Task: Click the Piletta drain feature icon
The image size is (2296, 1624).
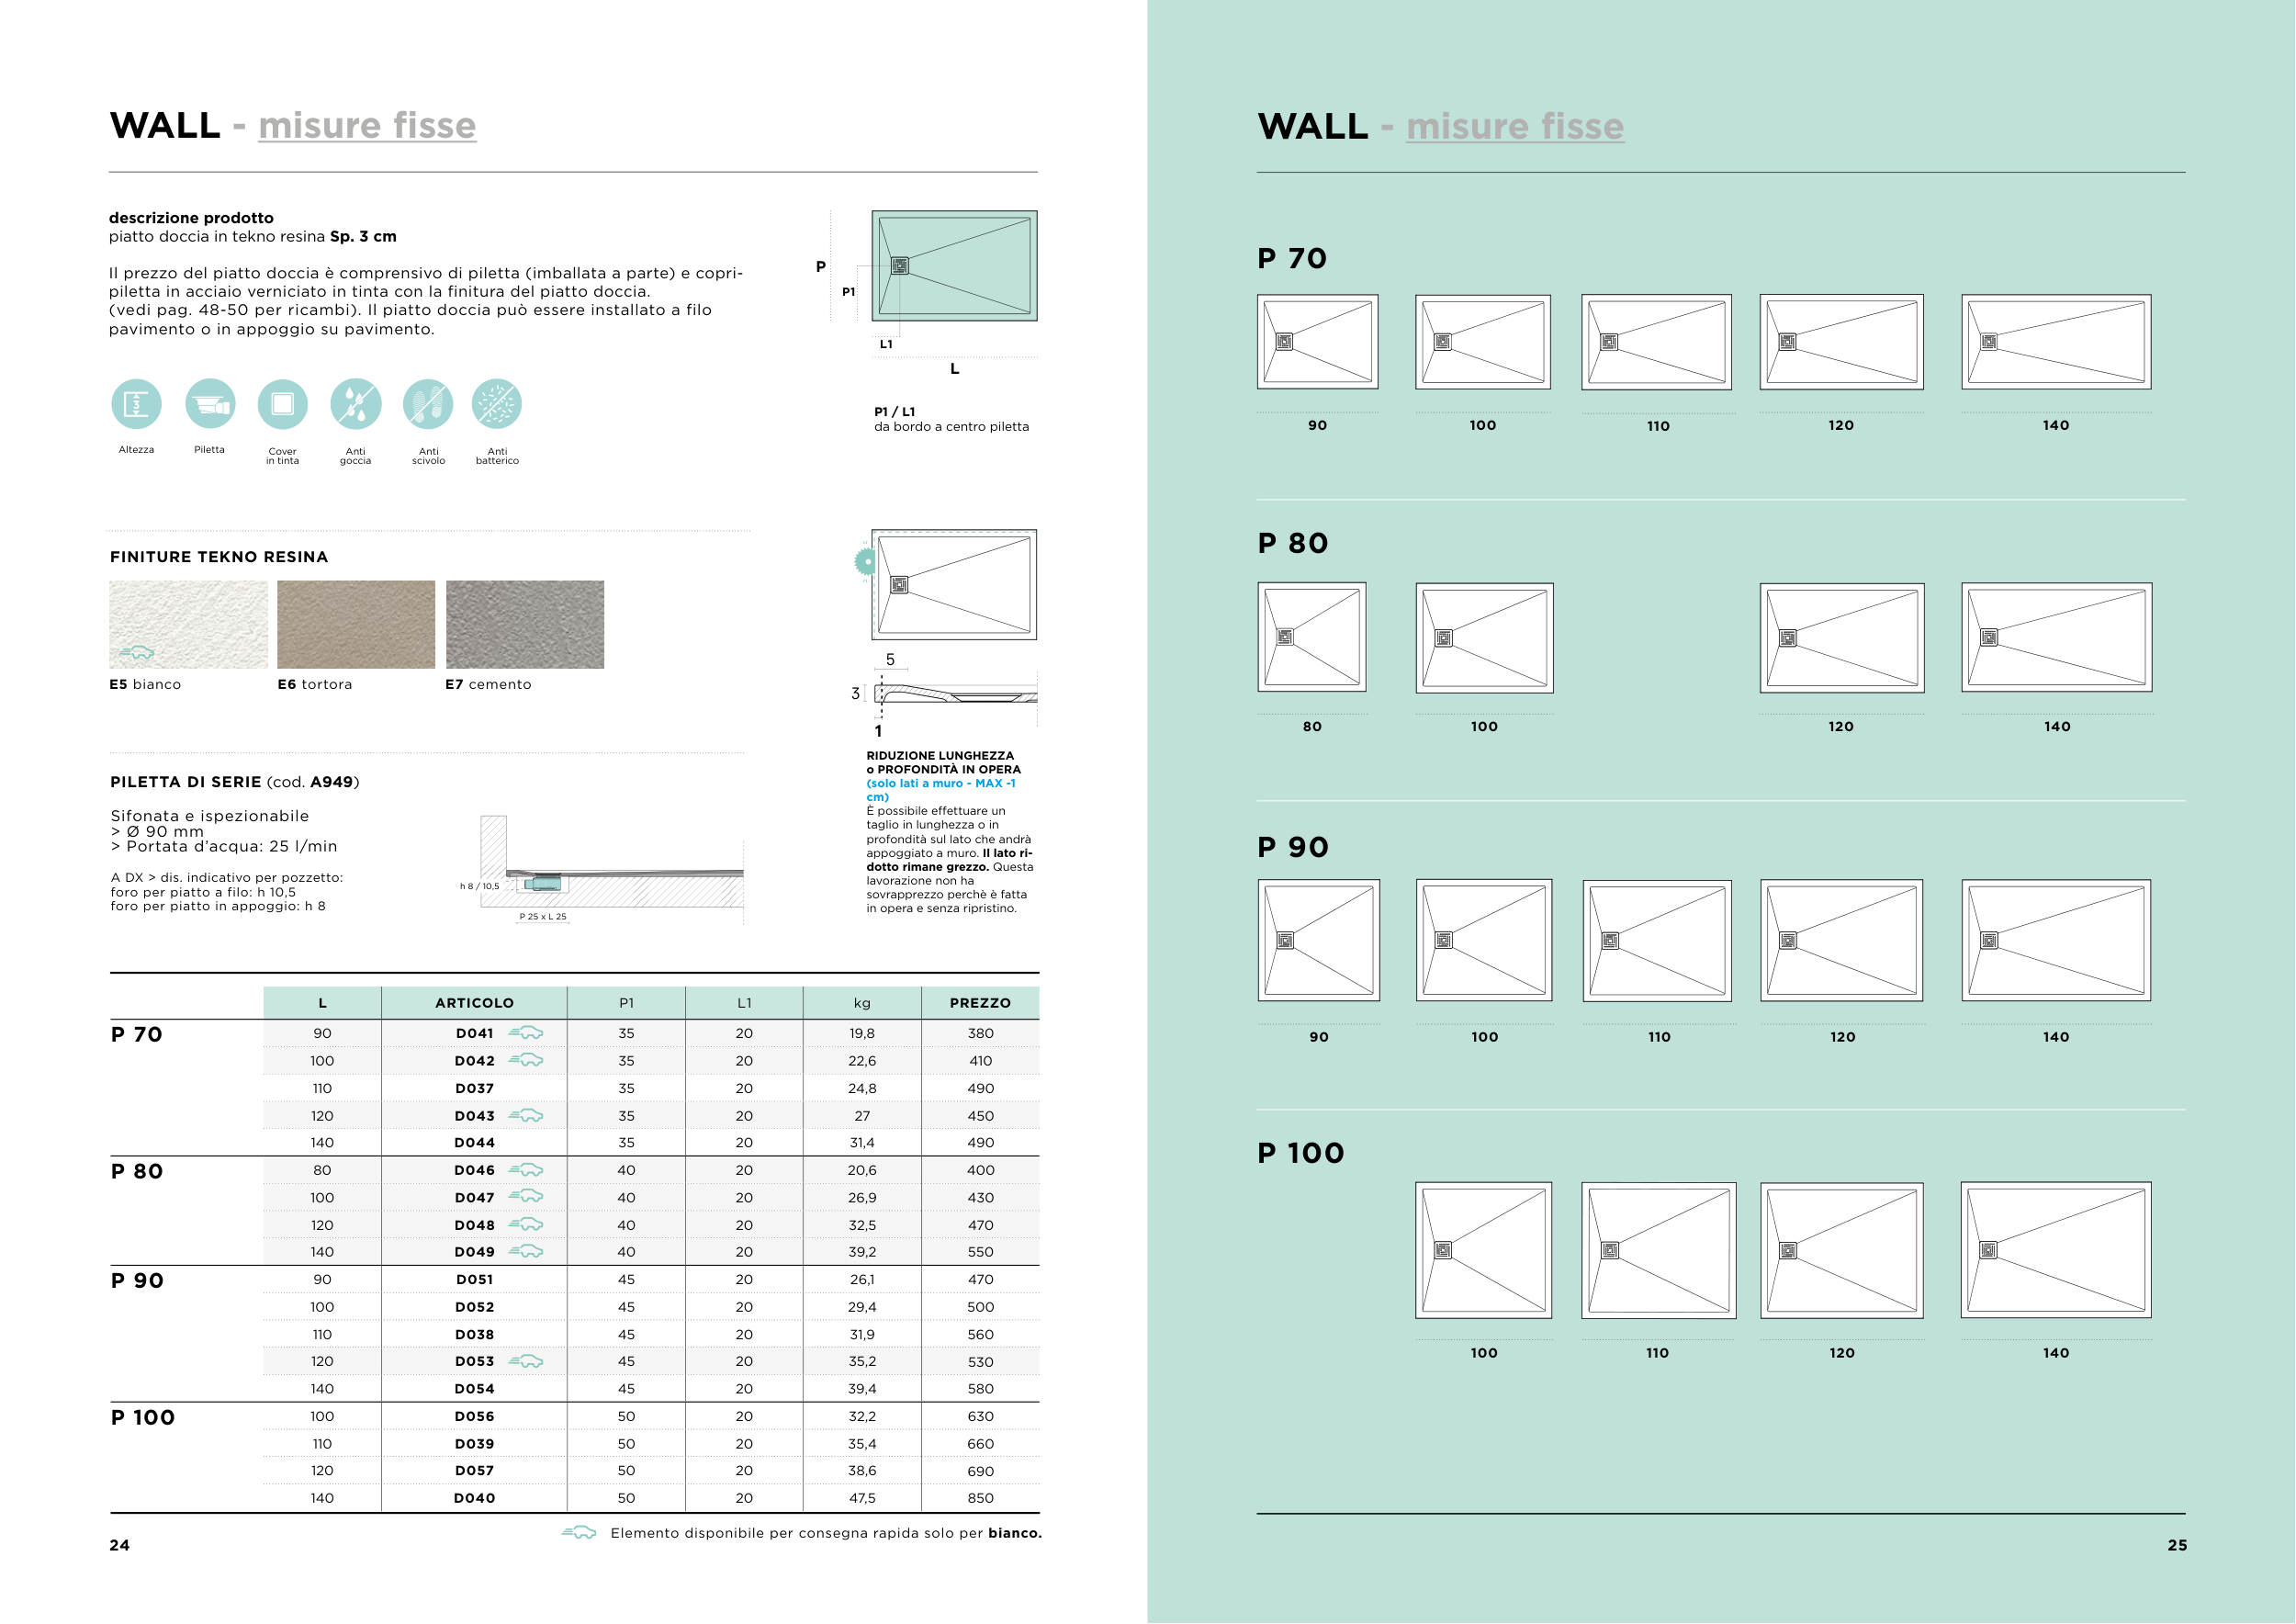Action: 210,404
